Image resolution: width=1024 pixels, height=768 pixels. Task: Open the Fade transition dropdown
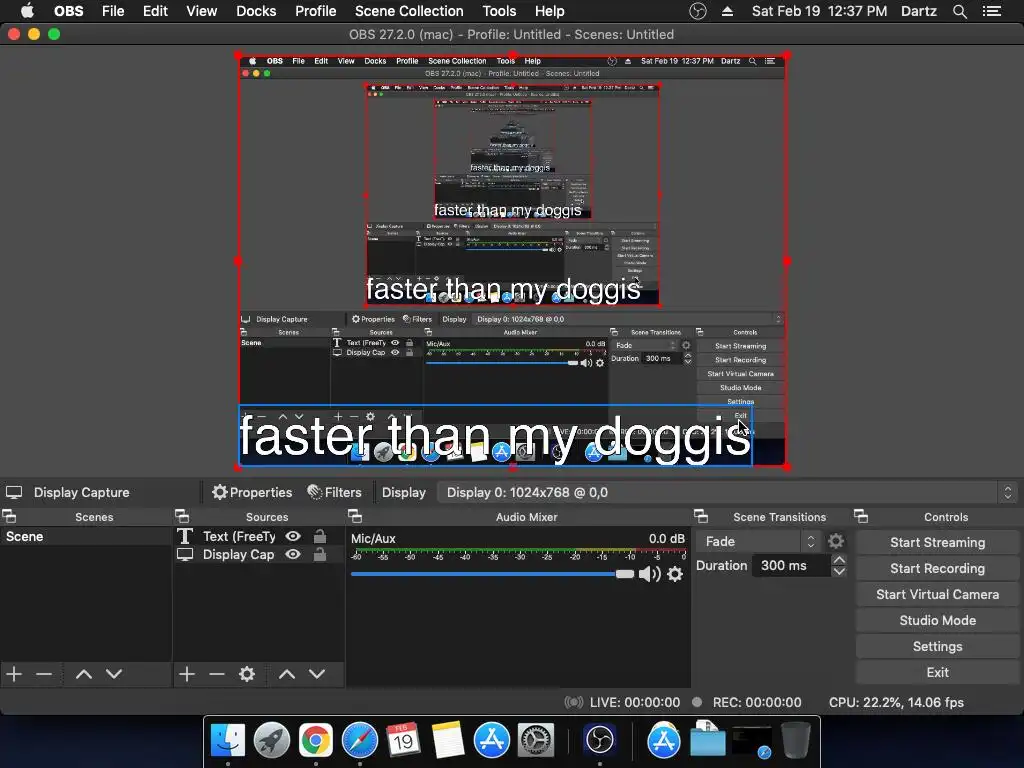[758, 541]
